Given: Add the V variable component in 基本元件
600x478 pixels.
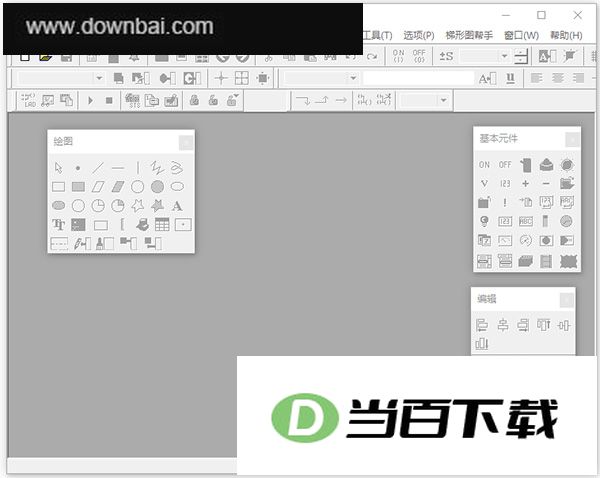Looking at the screenshot, I should click(484, 184).
